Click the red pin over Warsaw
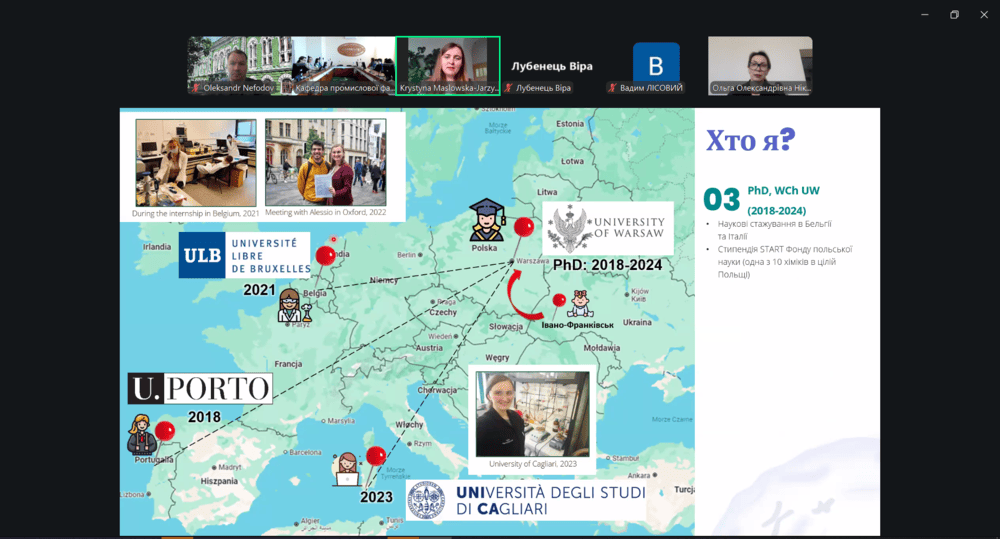Viewport: 1000px width, 539px height. click(524, 227)
